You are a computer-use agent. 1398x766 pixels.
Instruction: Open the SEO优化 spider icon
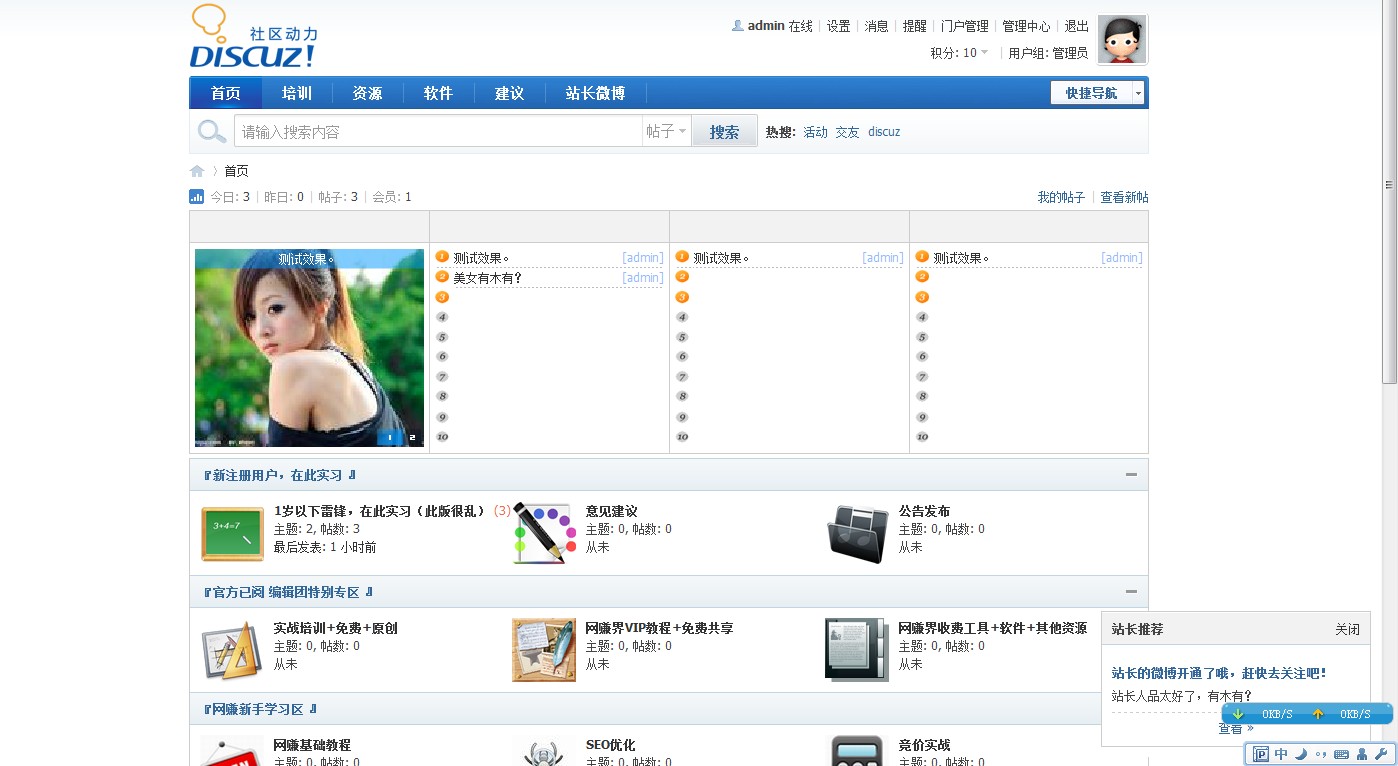[545, 751]
